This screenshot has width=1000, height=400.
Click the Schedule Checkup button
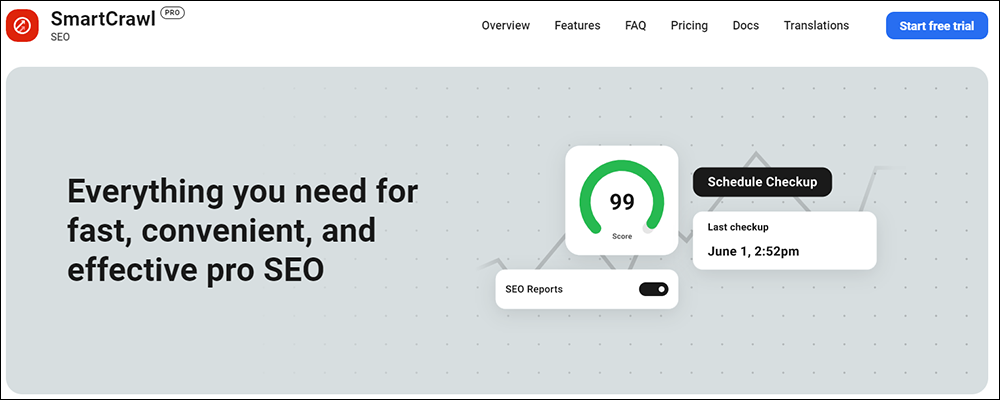coord(762,182)
